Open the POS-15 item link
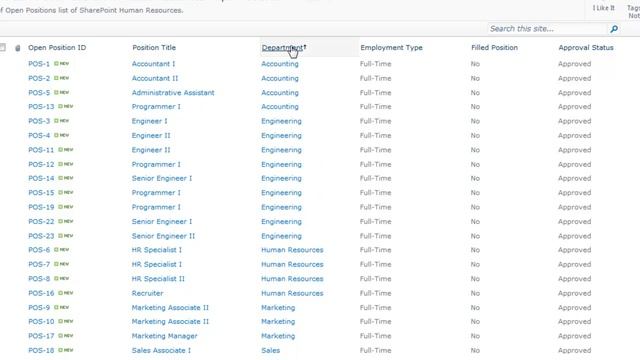640x360 pixels. click(41, 193)
